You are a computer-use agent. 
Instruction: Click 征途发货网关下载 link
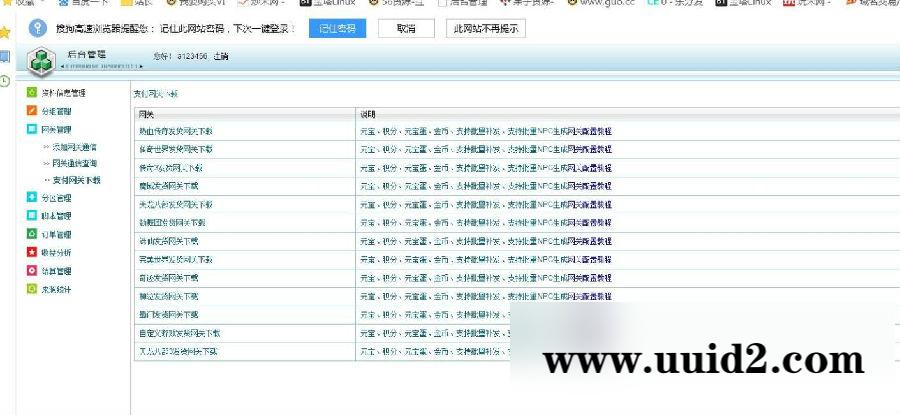169,296
